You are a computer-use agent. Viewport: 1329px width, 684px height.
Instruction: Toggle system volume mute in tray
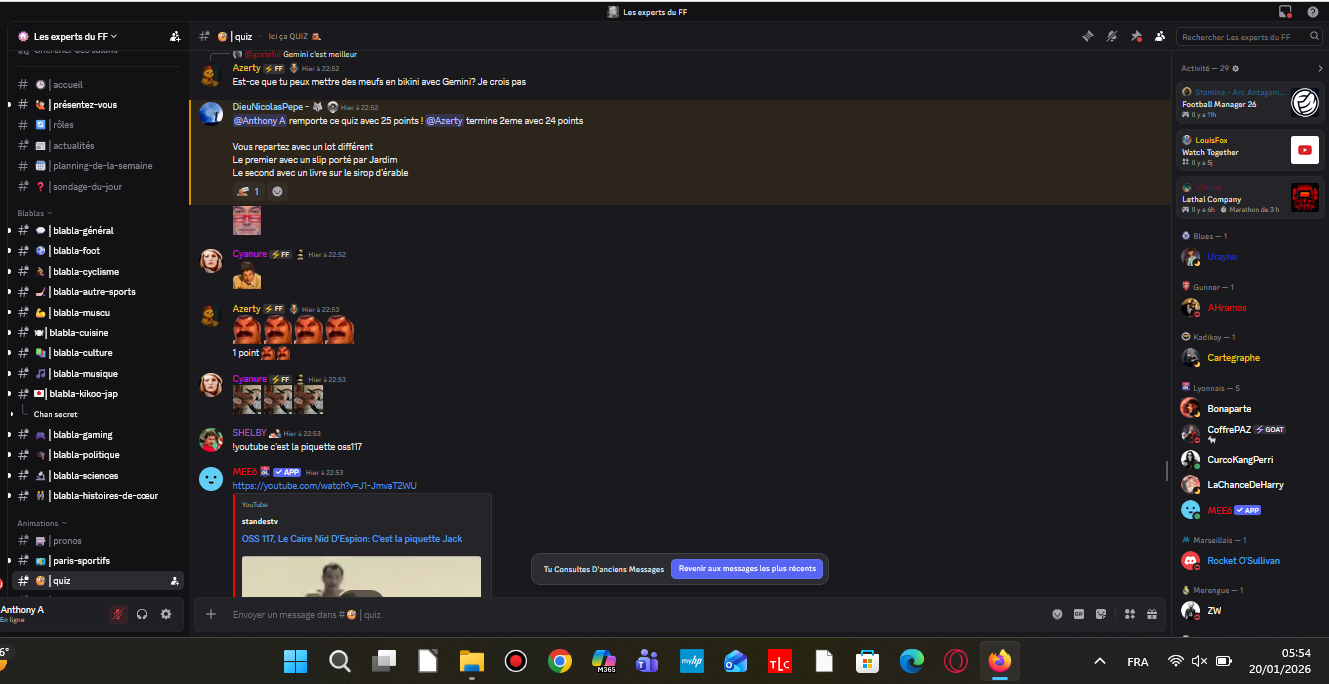tap(1200, 661)
